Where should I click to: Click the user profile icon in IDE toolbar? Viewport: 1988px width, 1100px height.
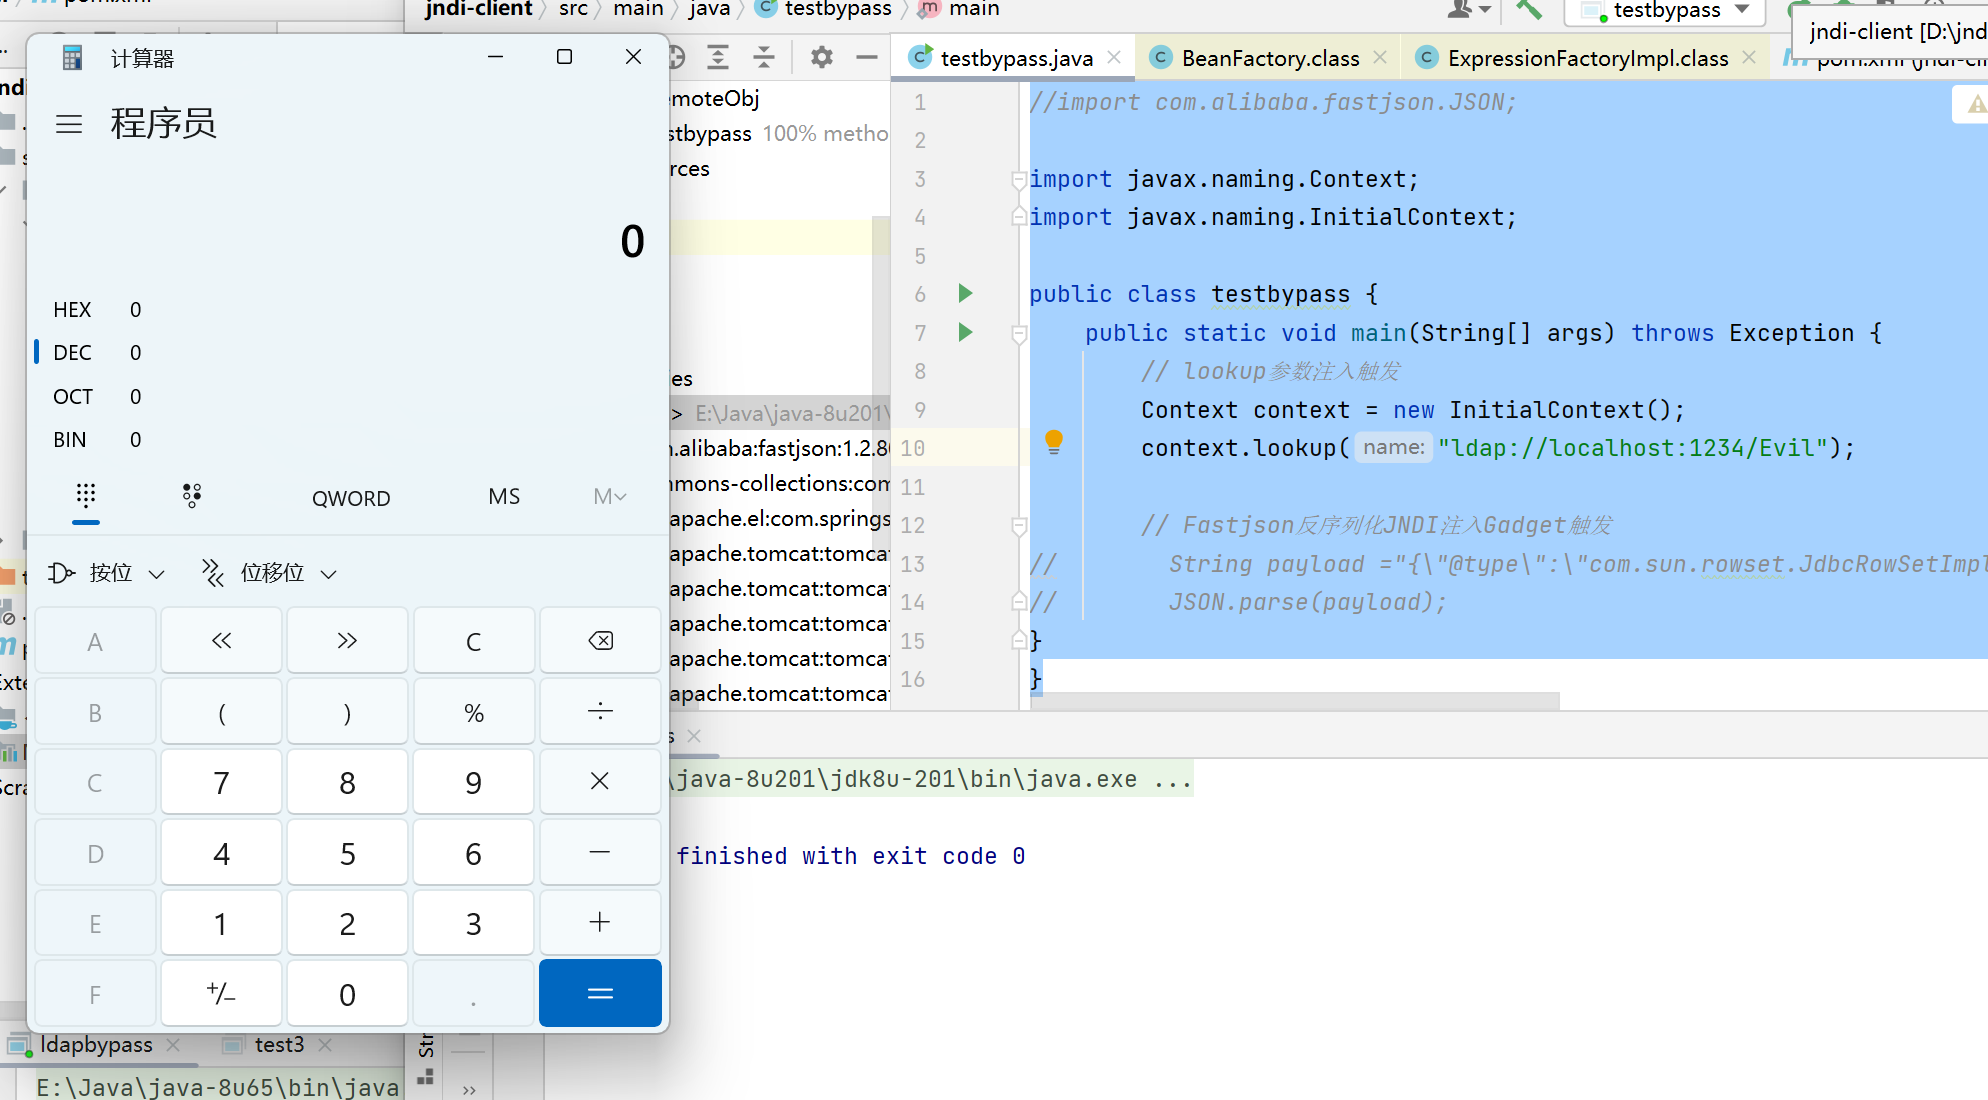(x=1460, y=10)
